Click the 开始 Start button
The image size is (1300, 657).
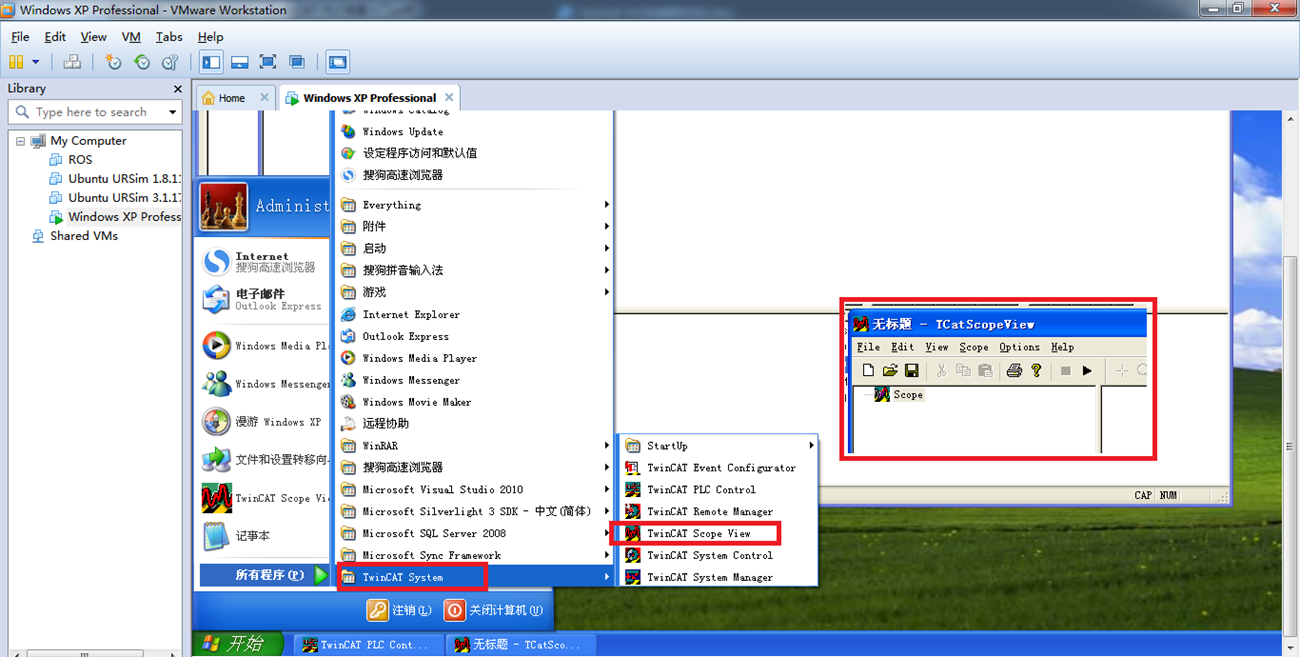[237, 644]
